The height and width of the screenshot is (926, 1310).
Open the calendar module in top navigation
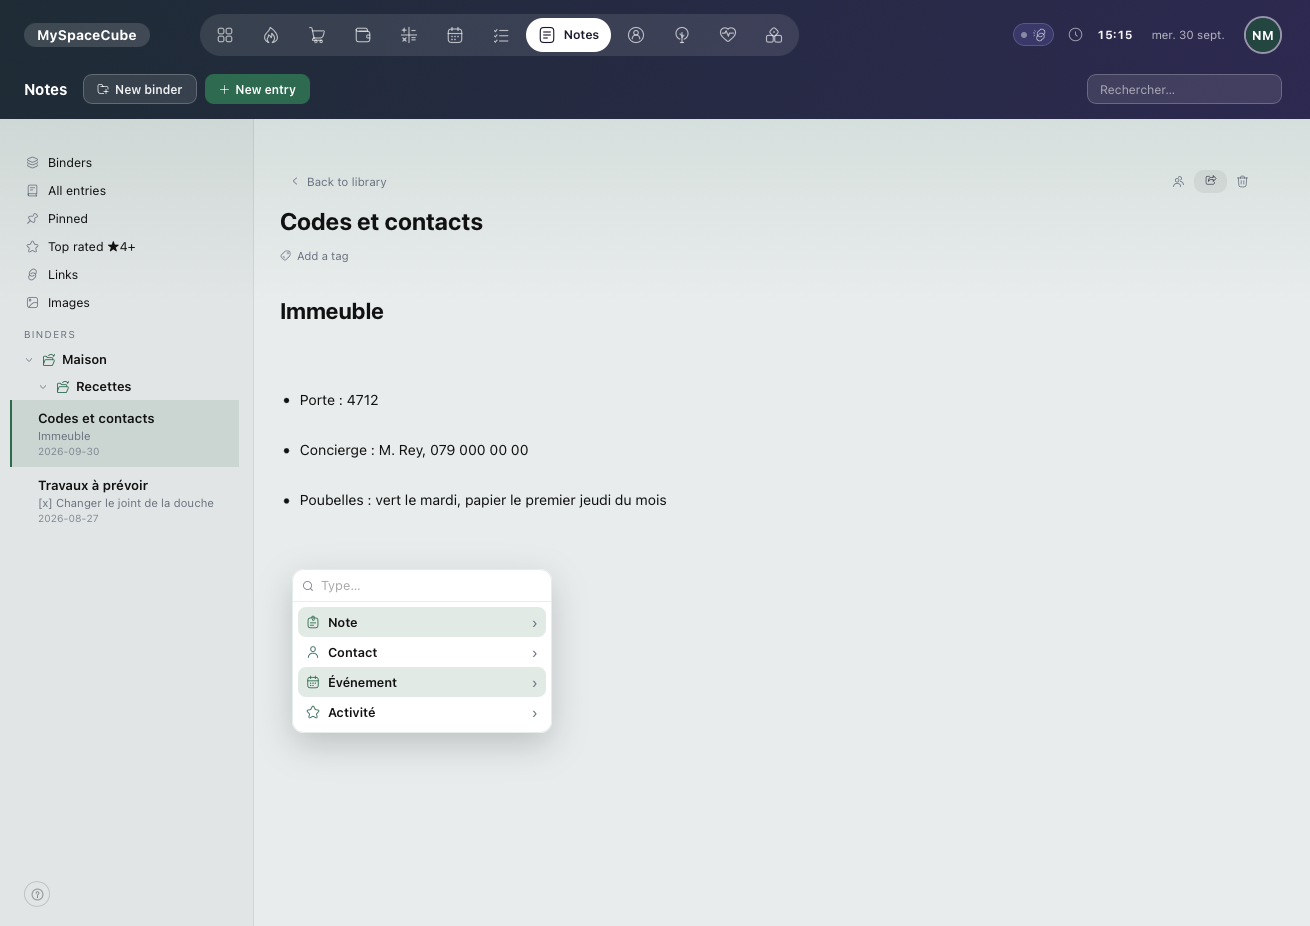455,35
